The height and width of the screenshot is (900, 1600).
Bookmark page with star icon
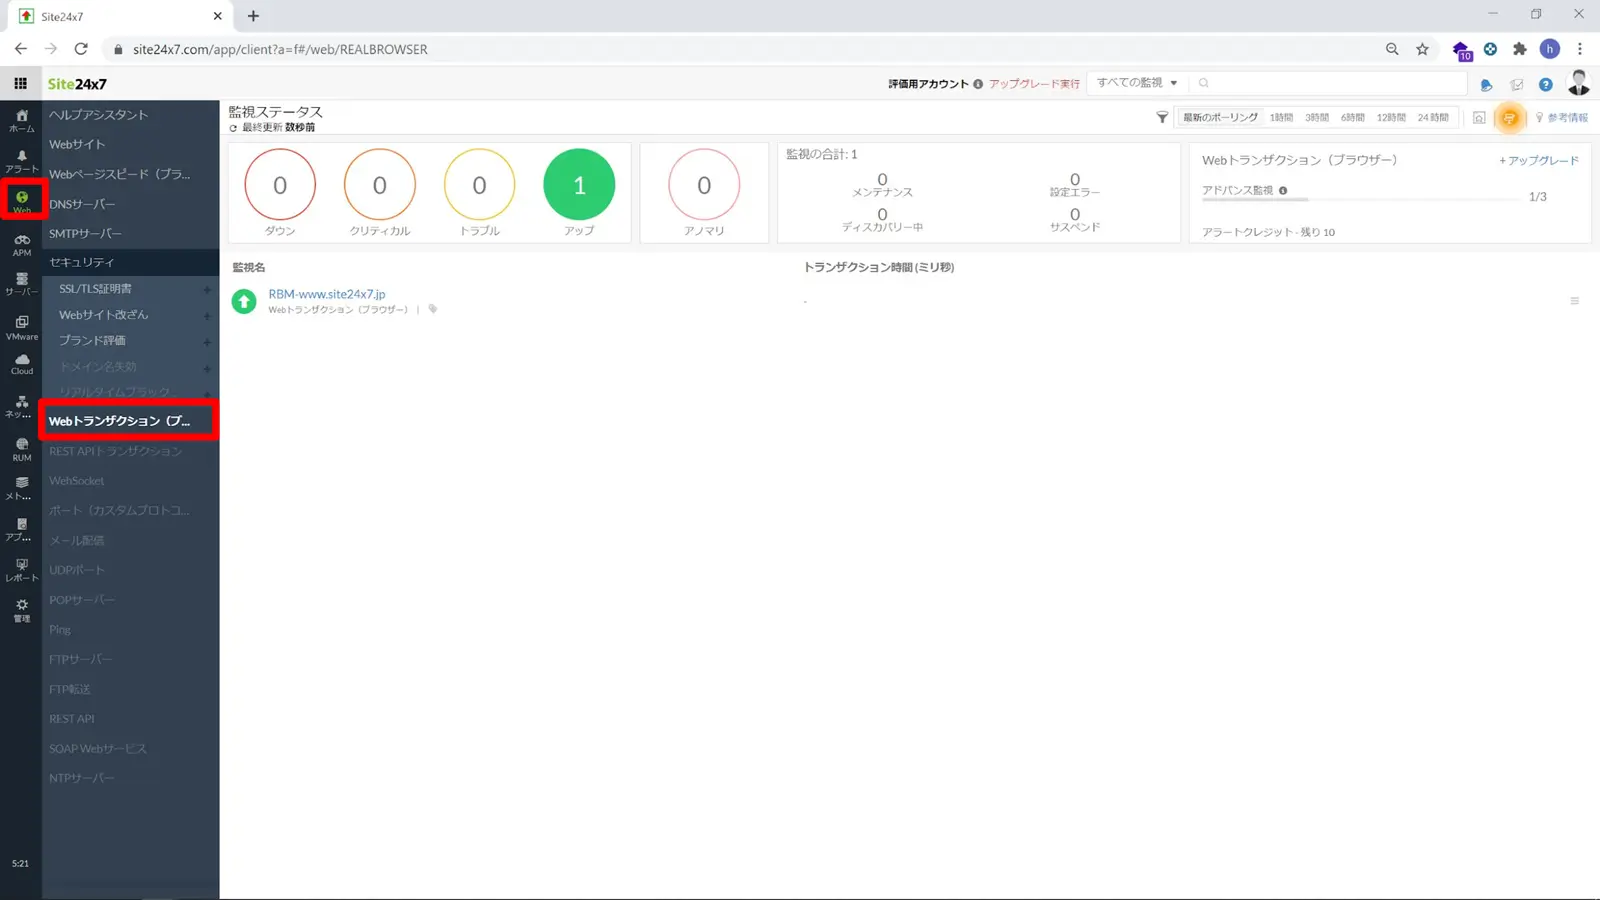coord(1422,49)
